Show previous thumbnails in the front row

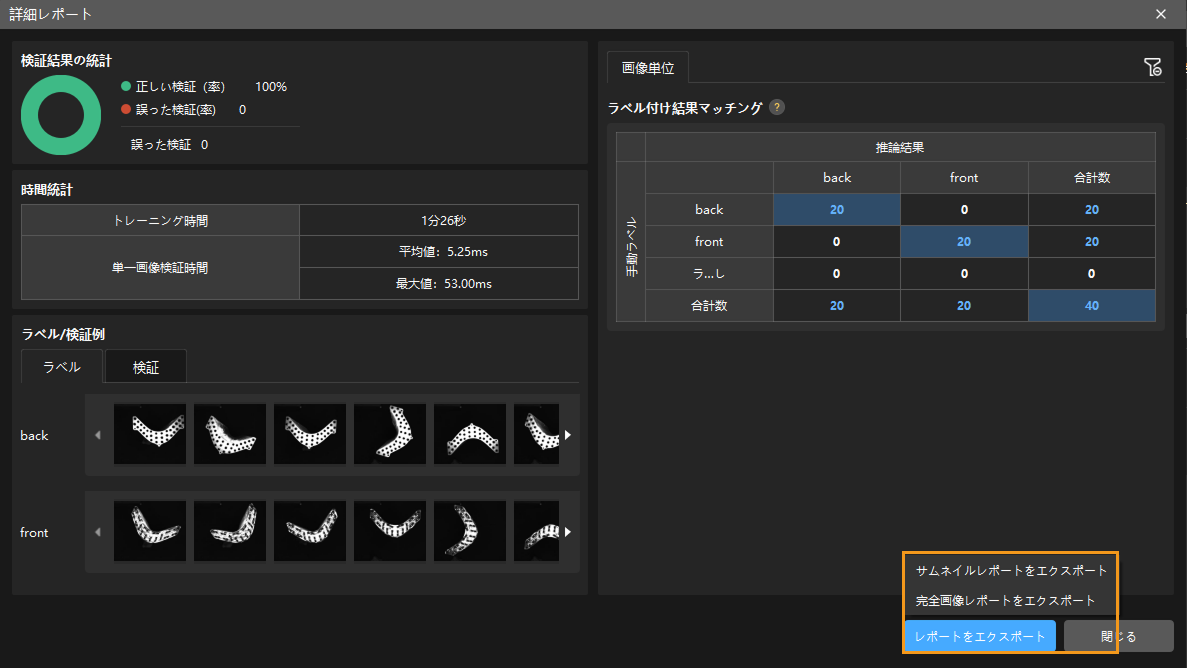click(98, 532)
